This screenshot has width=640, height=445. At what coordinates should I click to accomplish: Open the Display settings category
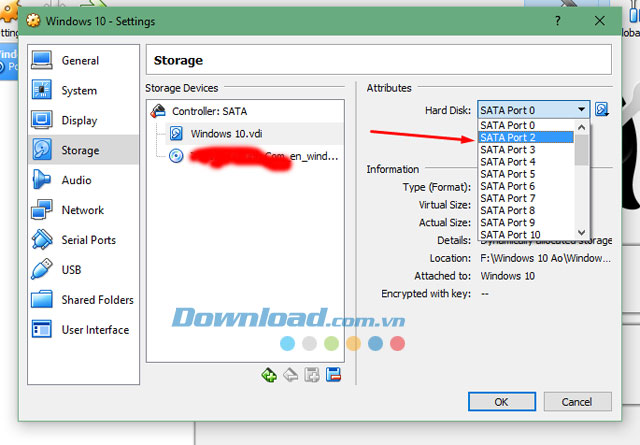pyautogui.click(x=84, y=120)
